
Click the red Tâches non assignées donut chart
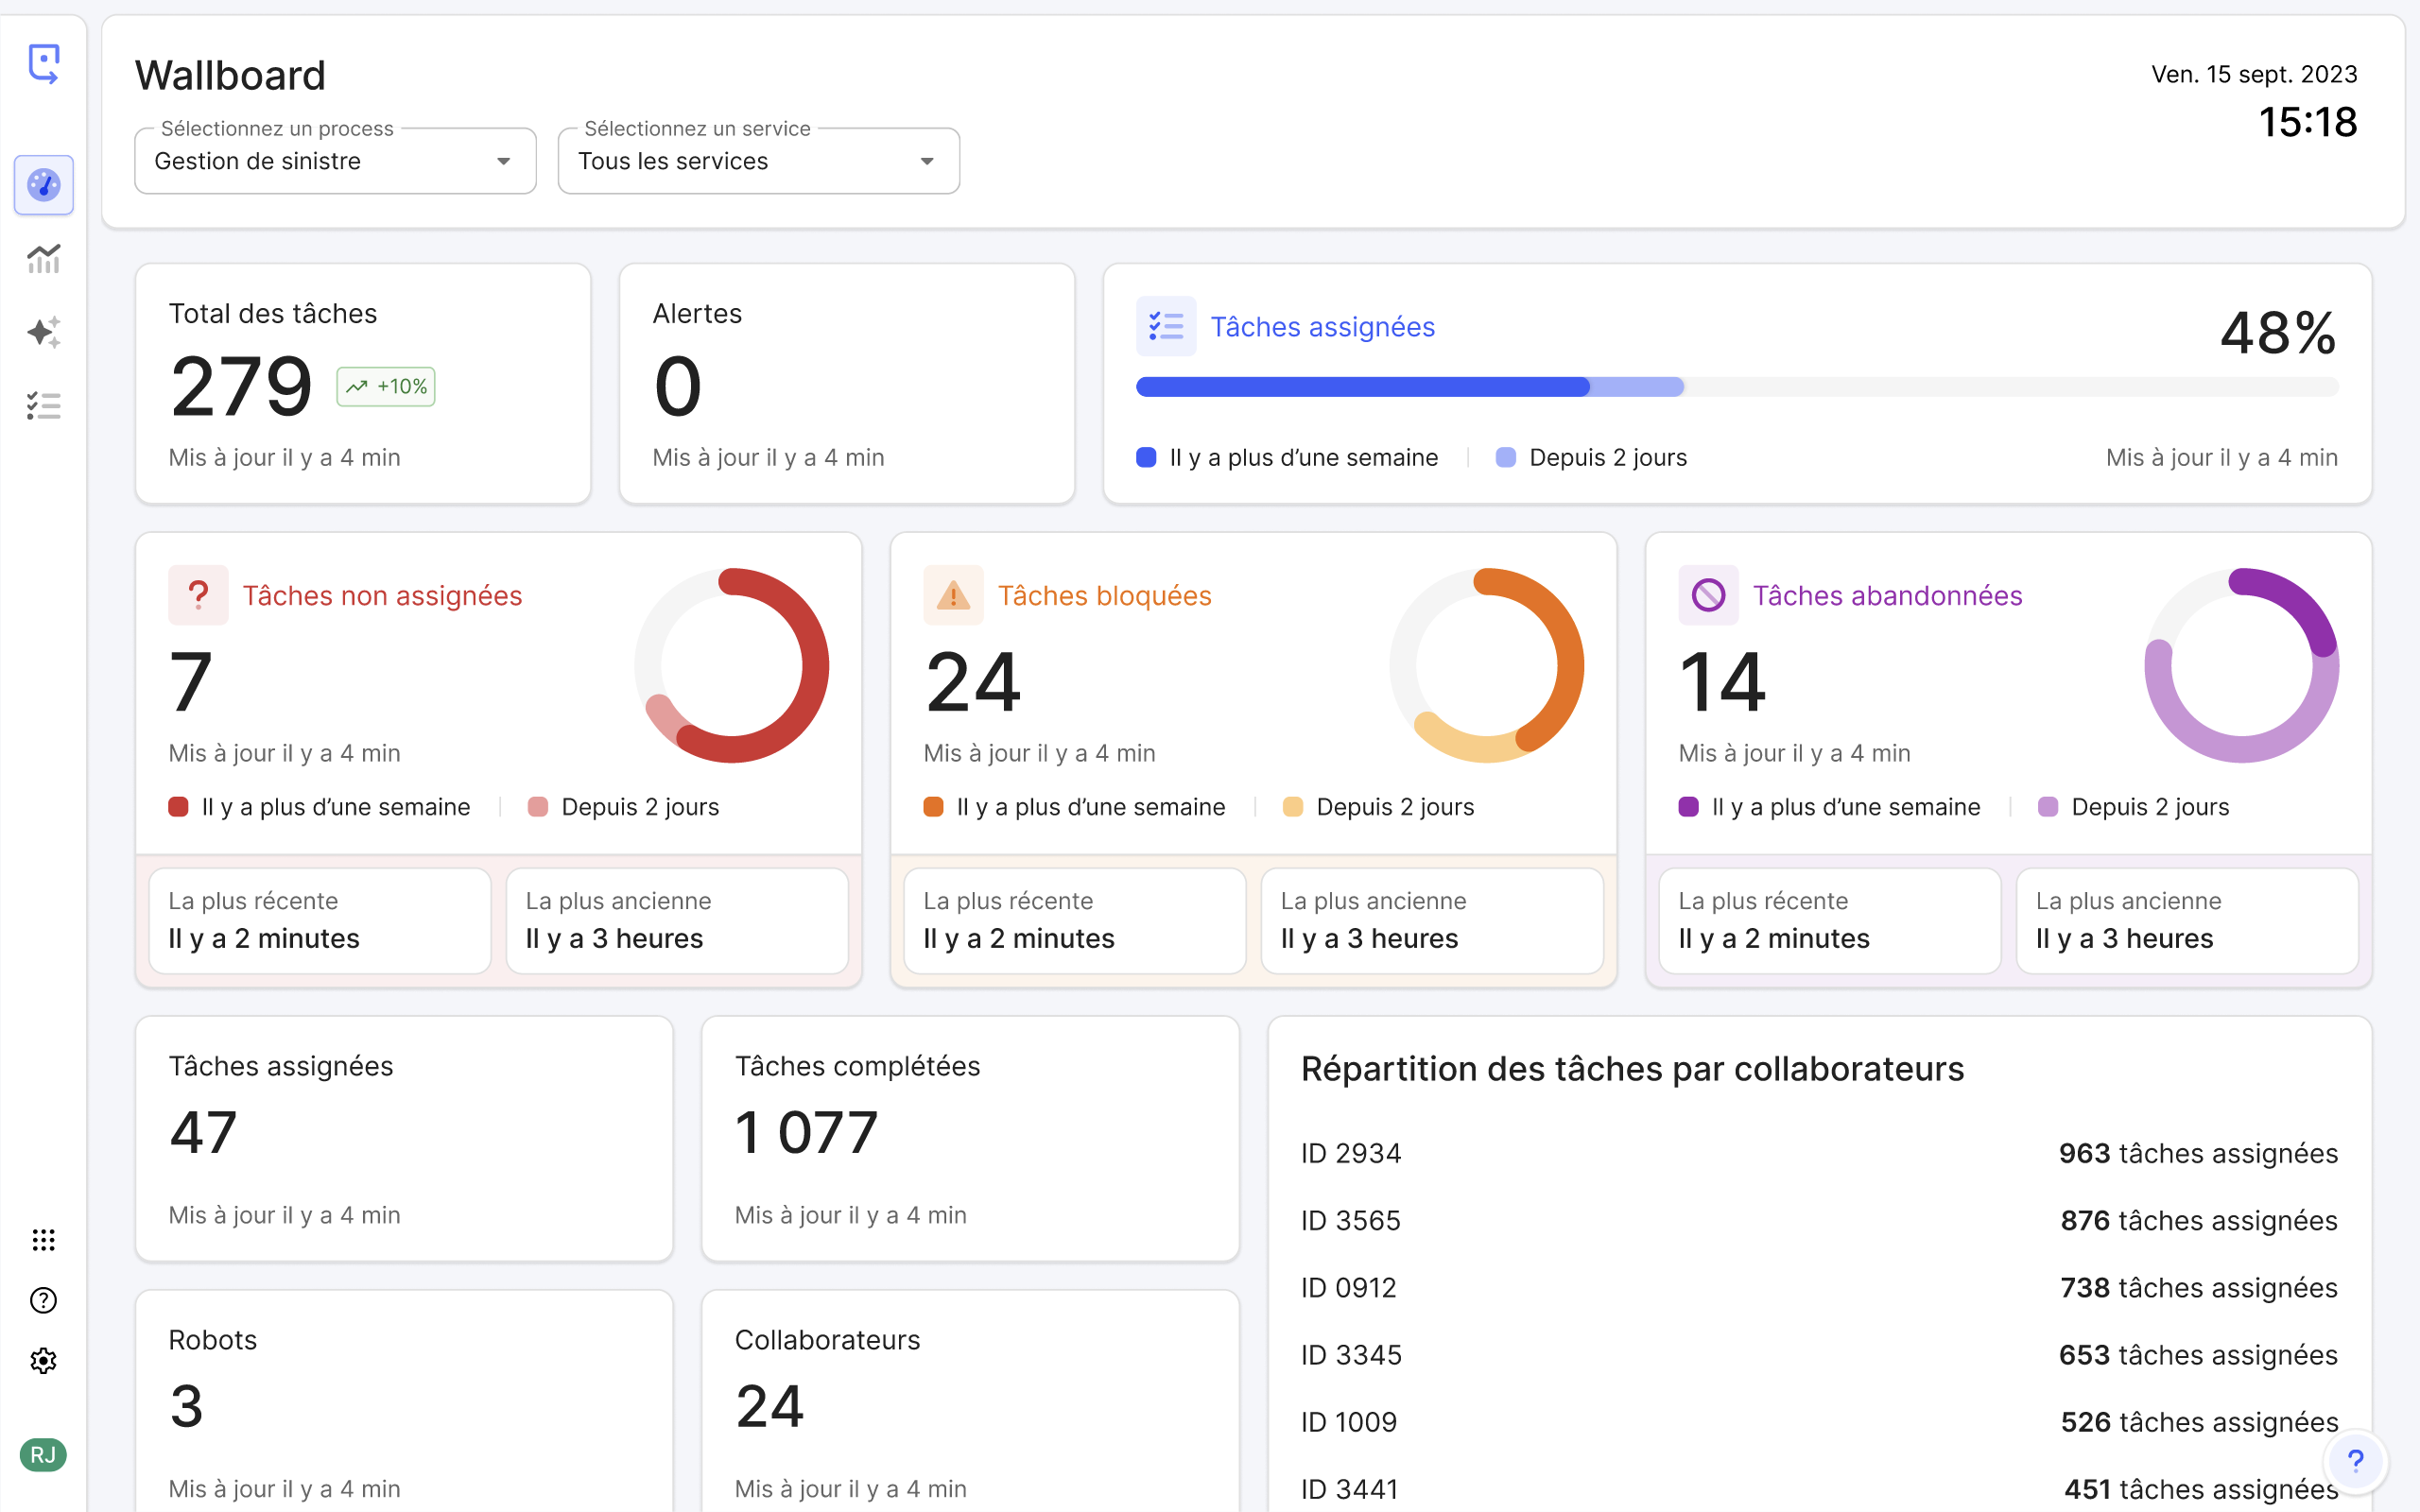click(732, 666)
